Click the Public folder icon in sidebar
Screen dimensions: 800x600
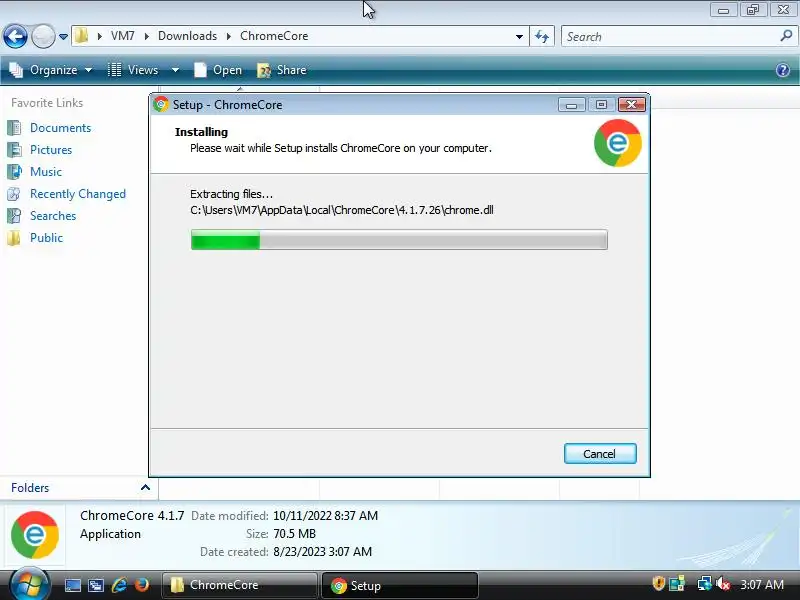pos(14,238)
